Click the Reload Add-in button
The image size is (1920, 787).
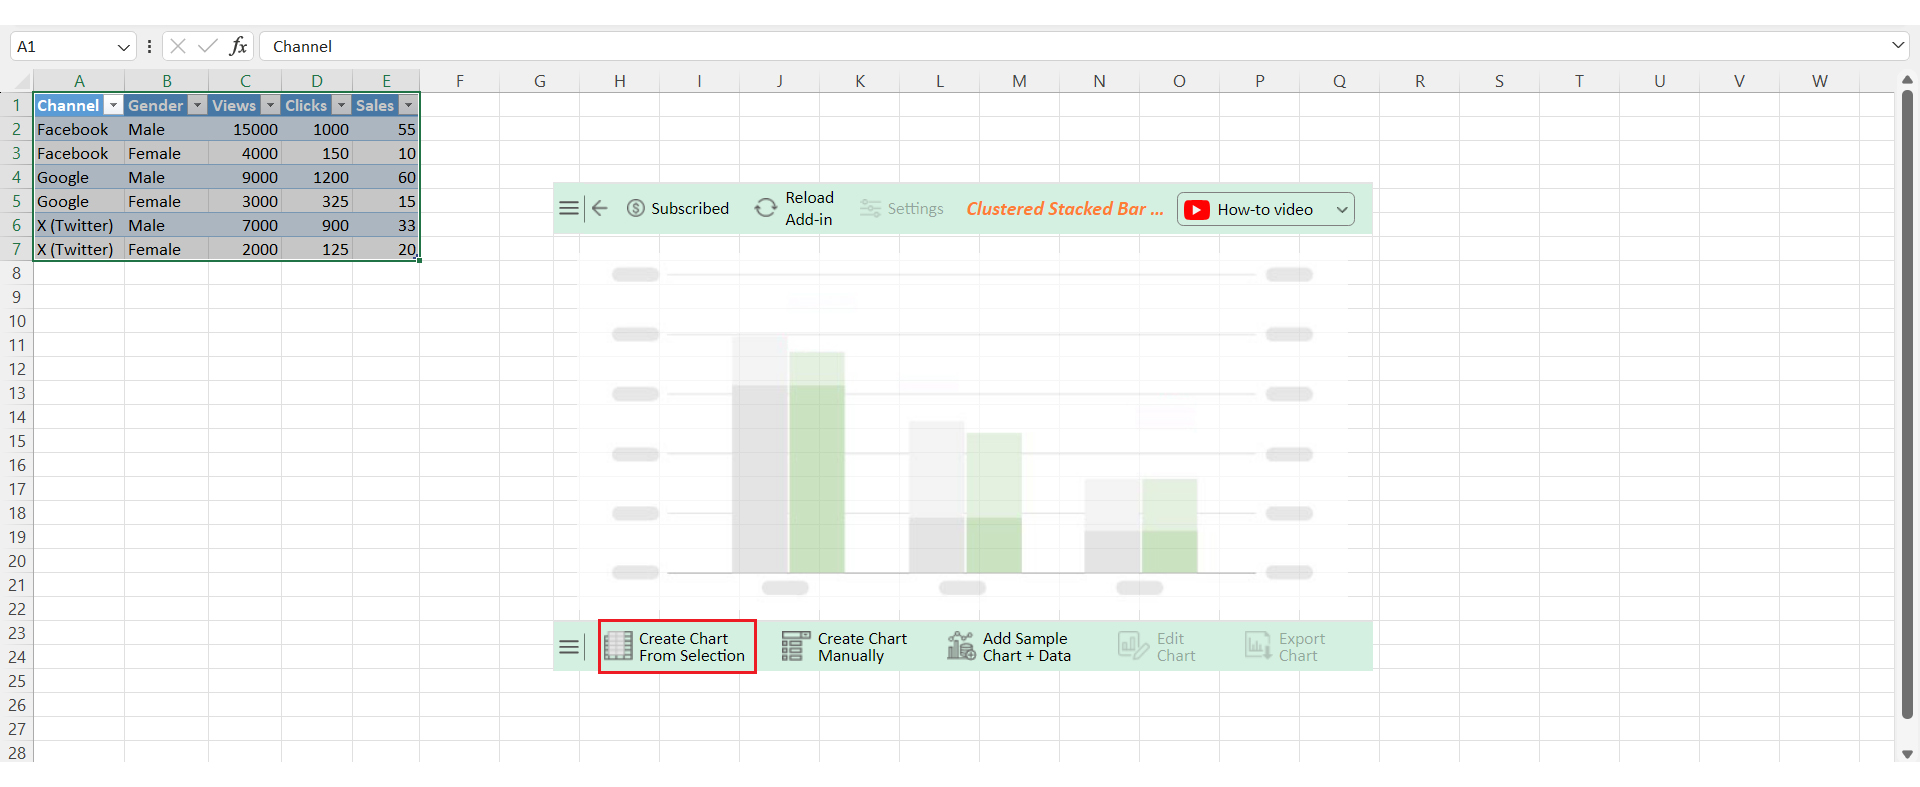coord(795,208)
